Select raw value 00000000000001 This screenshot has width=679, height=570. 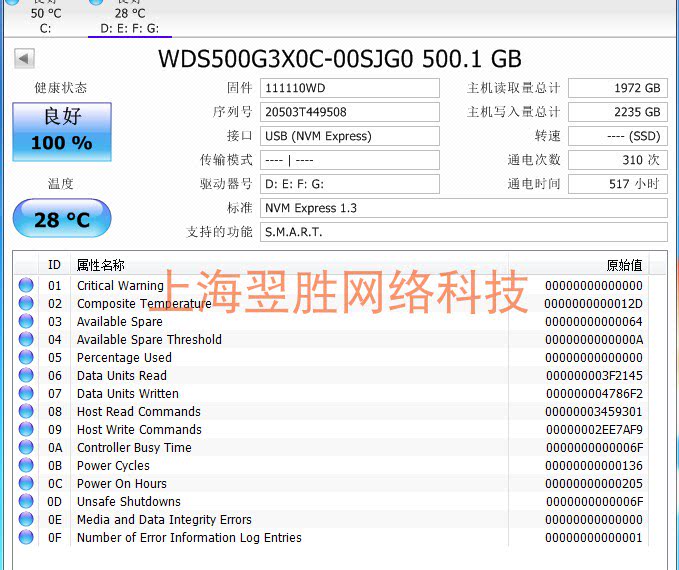click(594, 538)
